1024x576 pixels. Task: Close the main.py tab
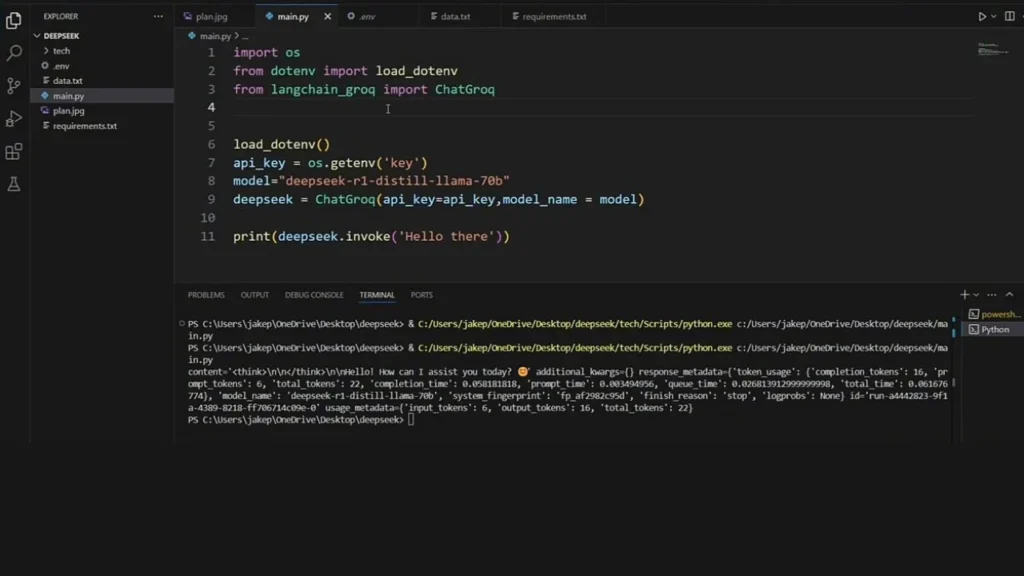pos(327,16)
